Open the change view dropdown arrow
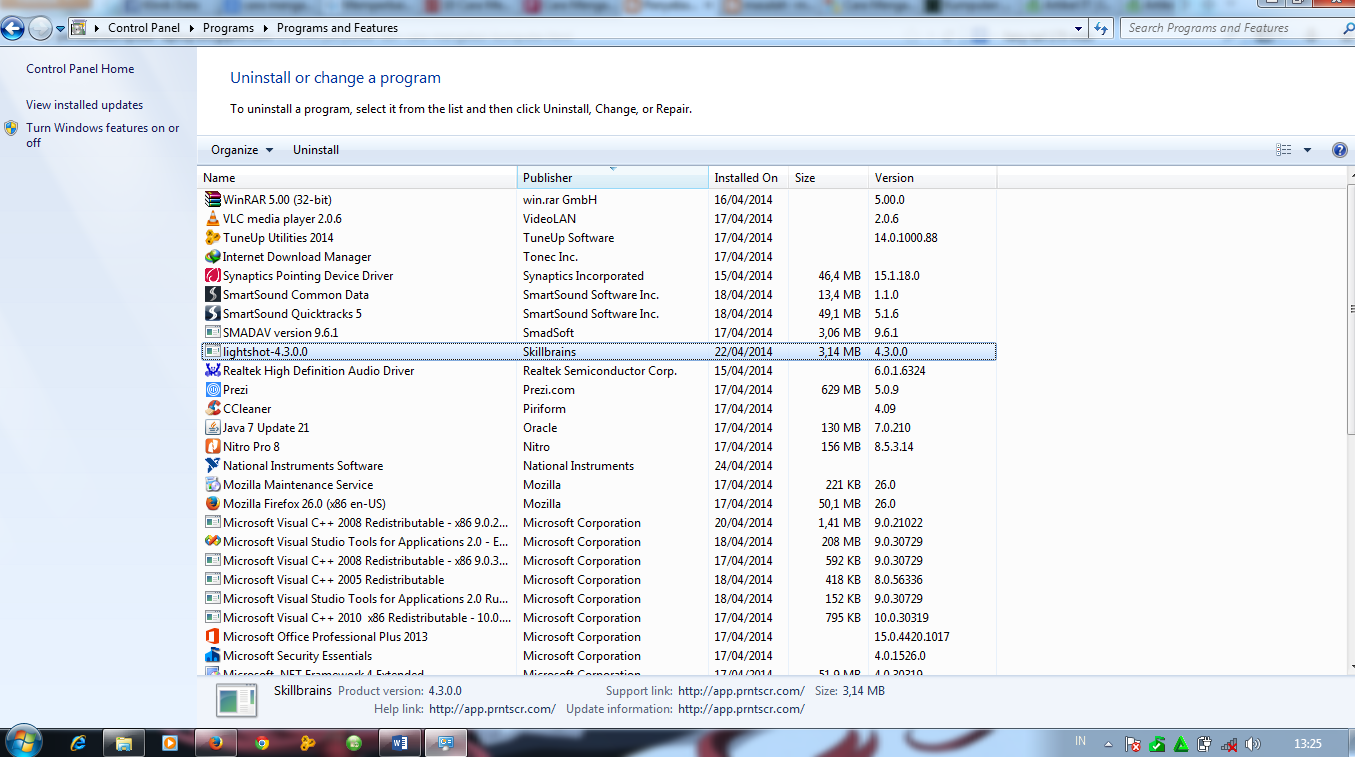The width and height of the screenshot is (1355, 757). point(1307,150)
